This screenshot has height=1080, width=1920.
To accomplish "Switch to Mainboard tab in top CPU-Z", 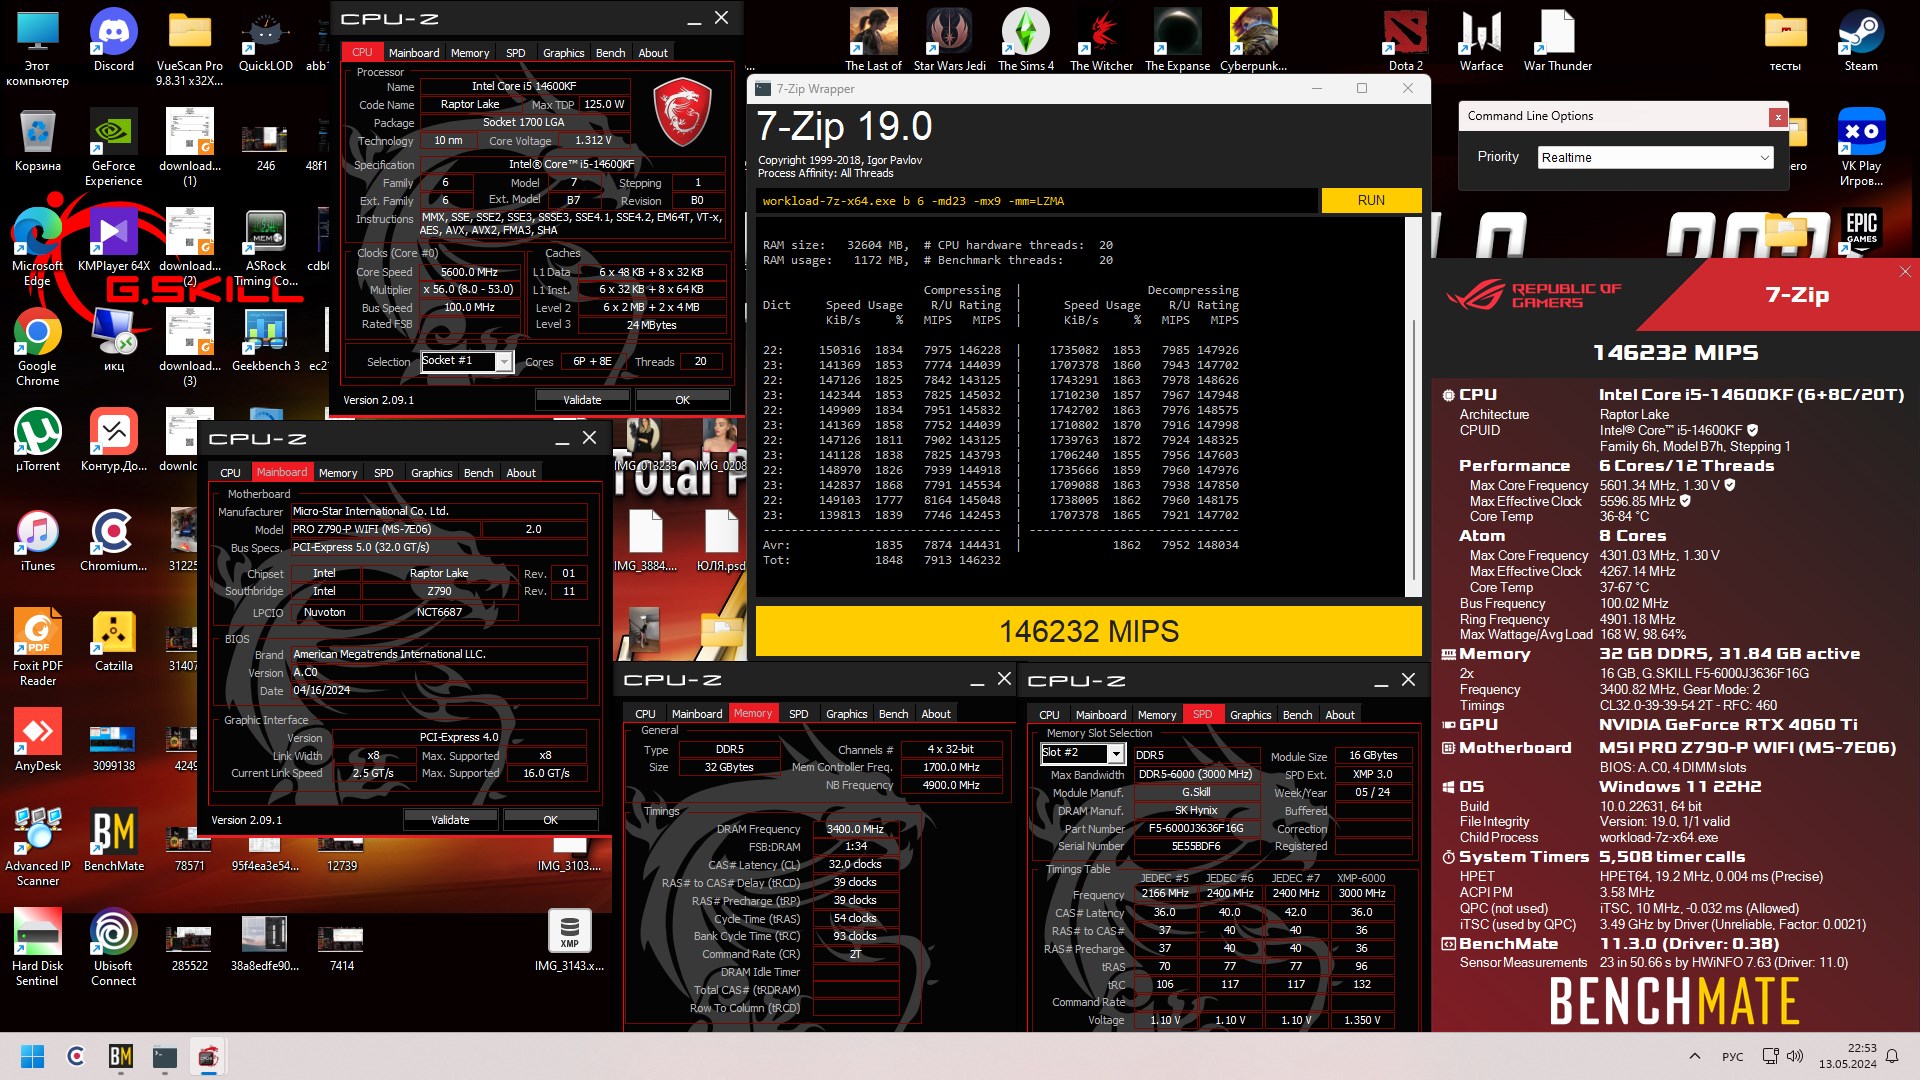I will click(x=413, y=53).
